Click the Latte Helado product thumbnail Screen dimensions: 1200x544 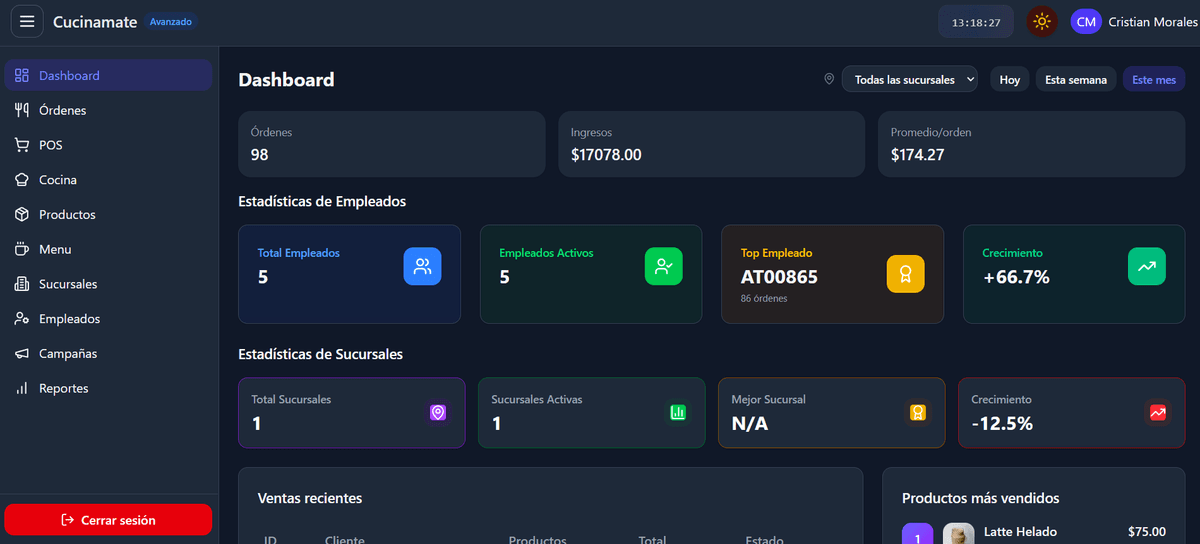(958, 535)
